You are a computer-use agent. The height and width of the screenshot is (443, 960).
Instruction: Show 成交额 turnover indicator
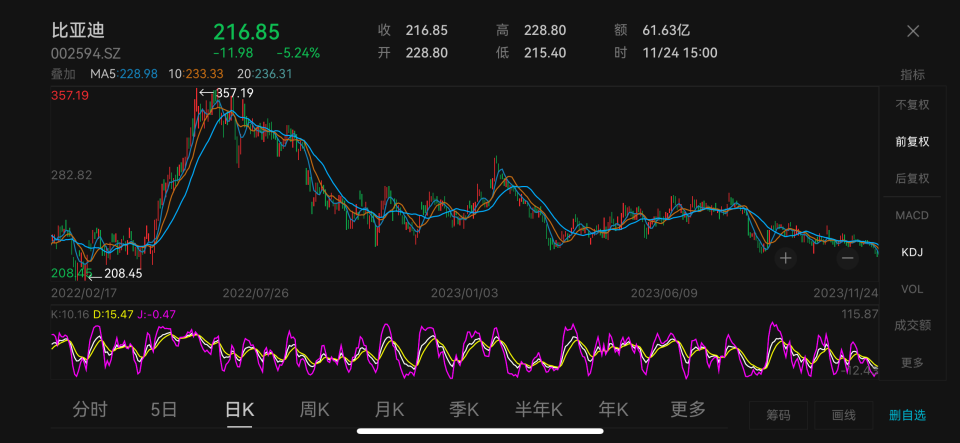(911, 325)
